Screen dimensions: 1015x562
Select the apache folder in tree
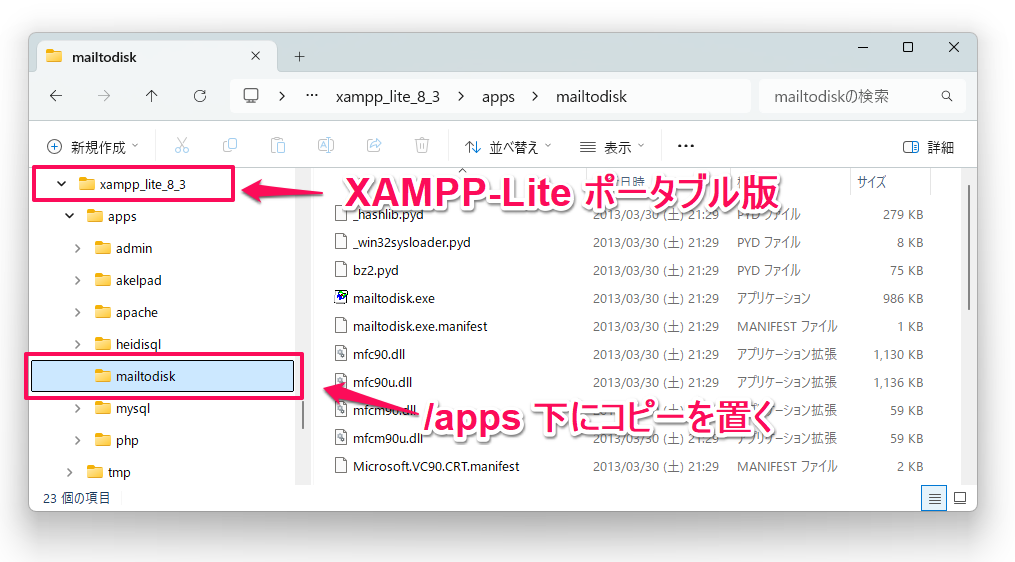[137, 312]
